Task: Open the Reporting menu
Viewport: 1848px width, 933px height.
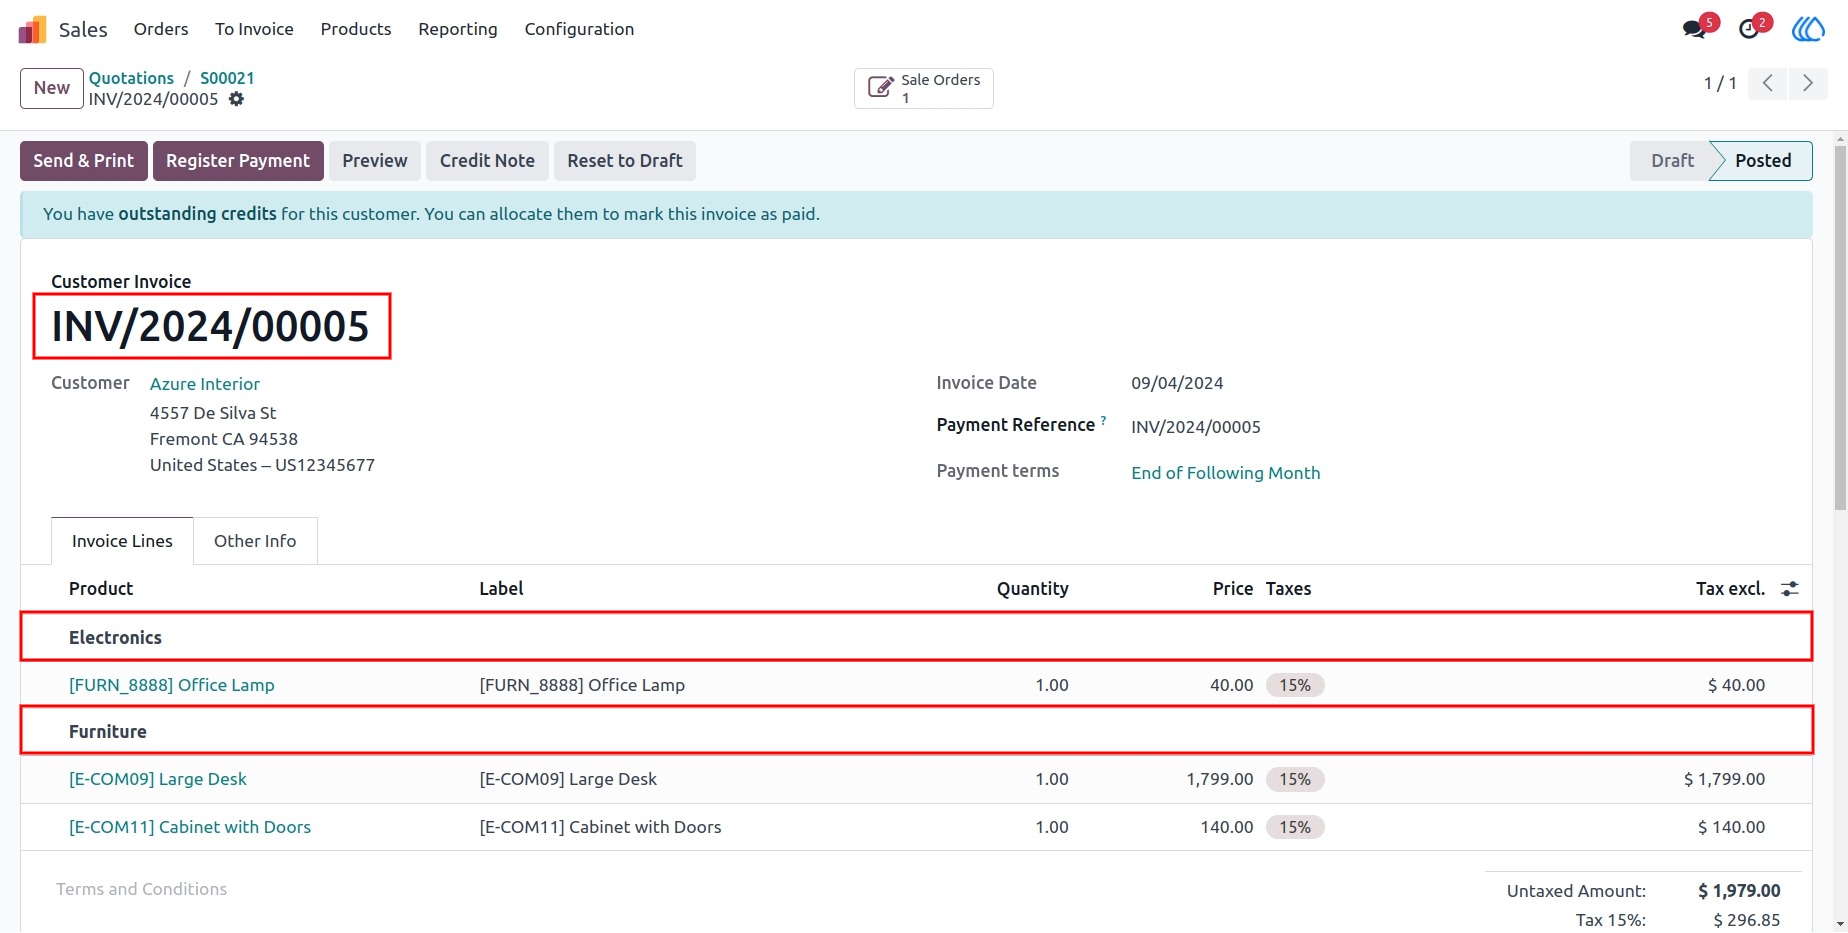Action: coord(458,29)
